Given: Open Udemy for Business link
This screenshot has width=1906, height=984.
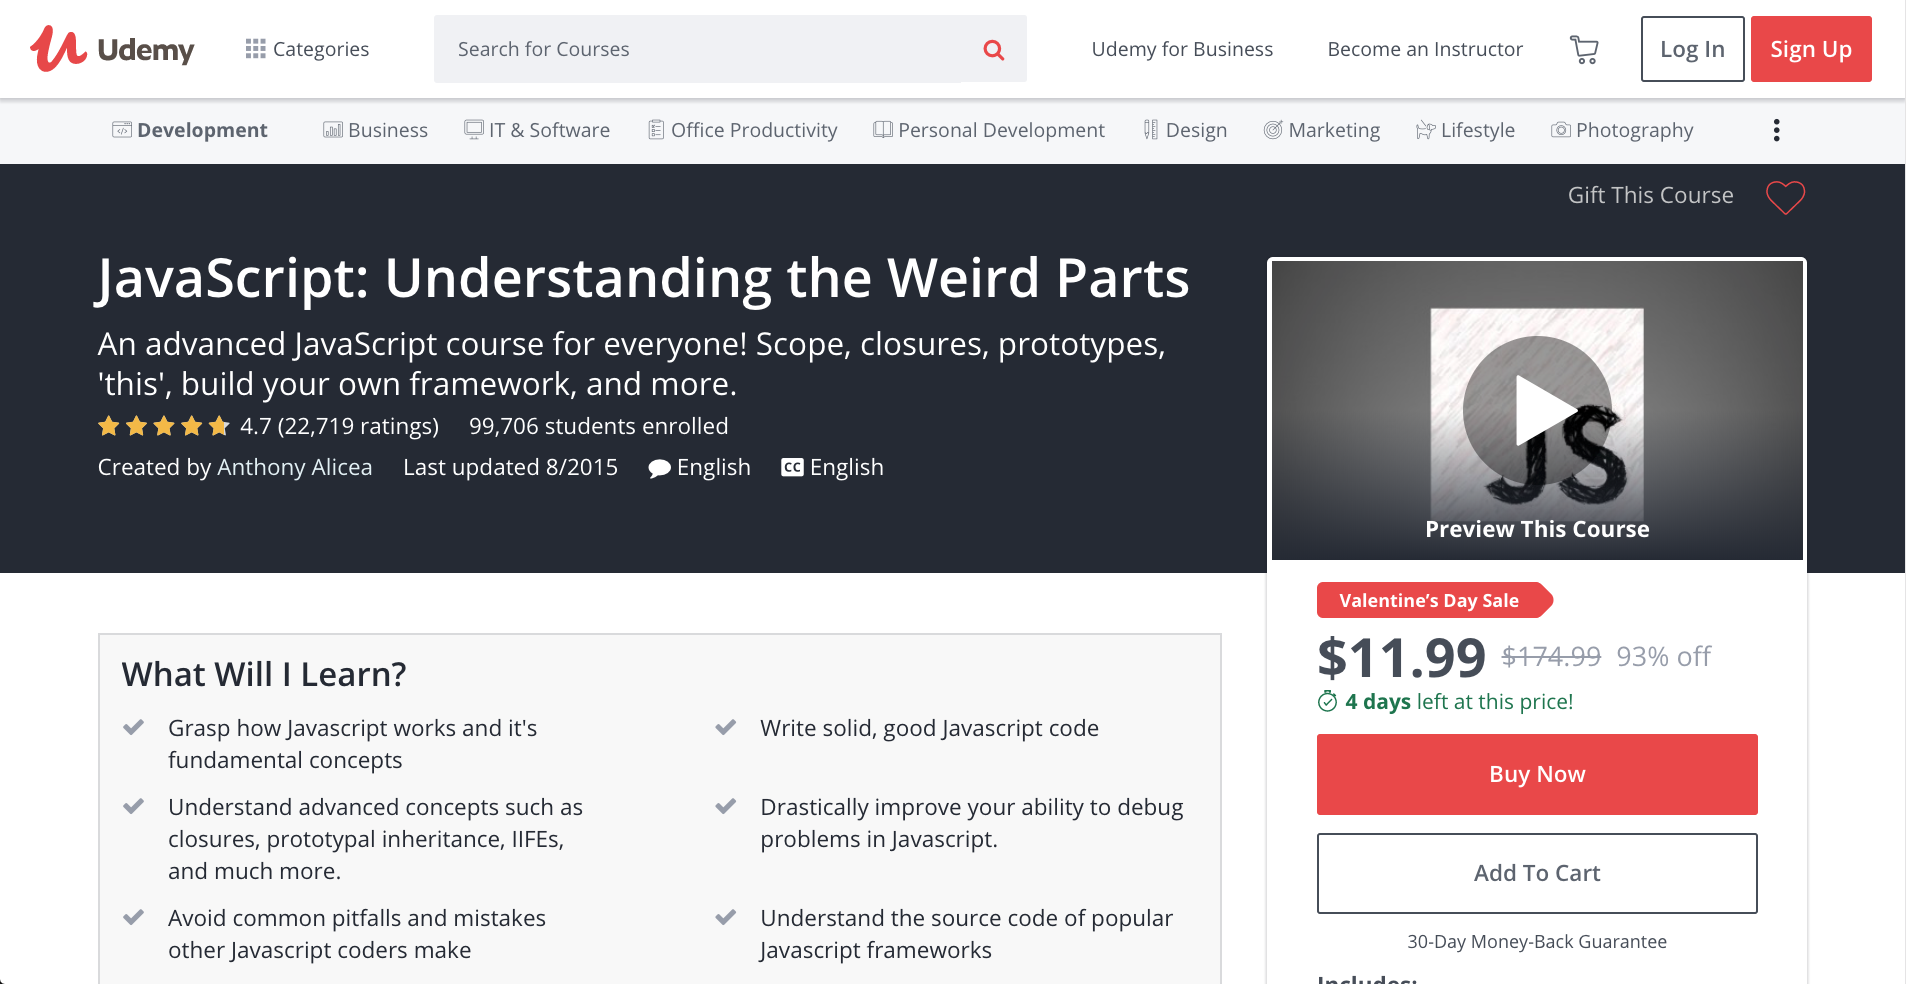Looking at the screenshot, I should [1182, 49].
